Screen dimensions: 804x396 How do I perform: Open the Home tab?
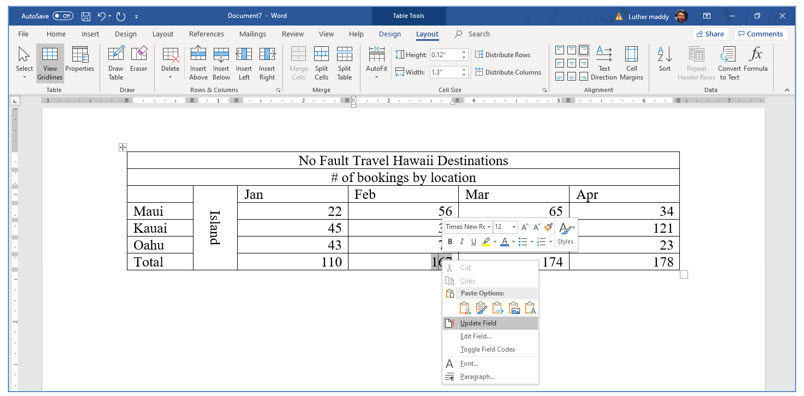[56, 34]
